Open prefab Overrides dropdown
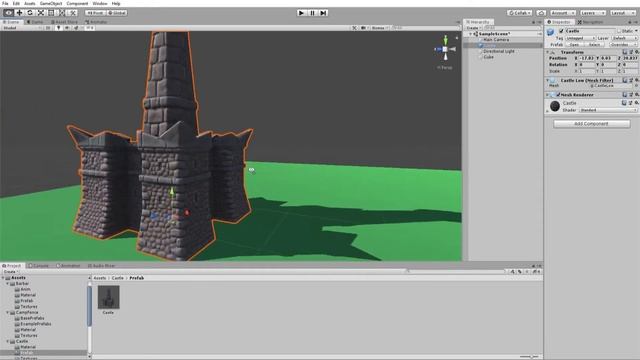 tap(623, 44)
